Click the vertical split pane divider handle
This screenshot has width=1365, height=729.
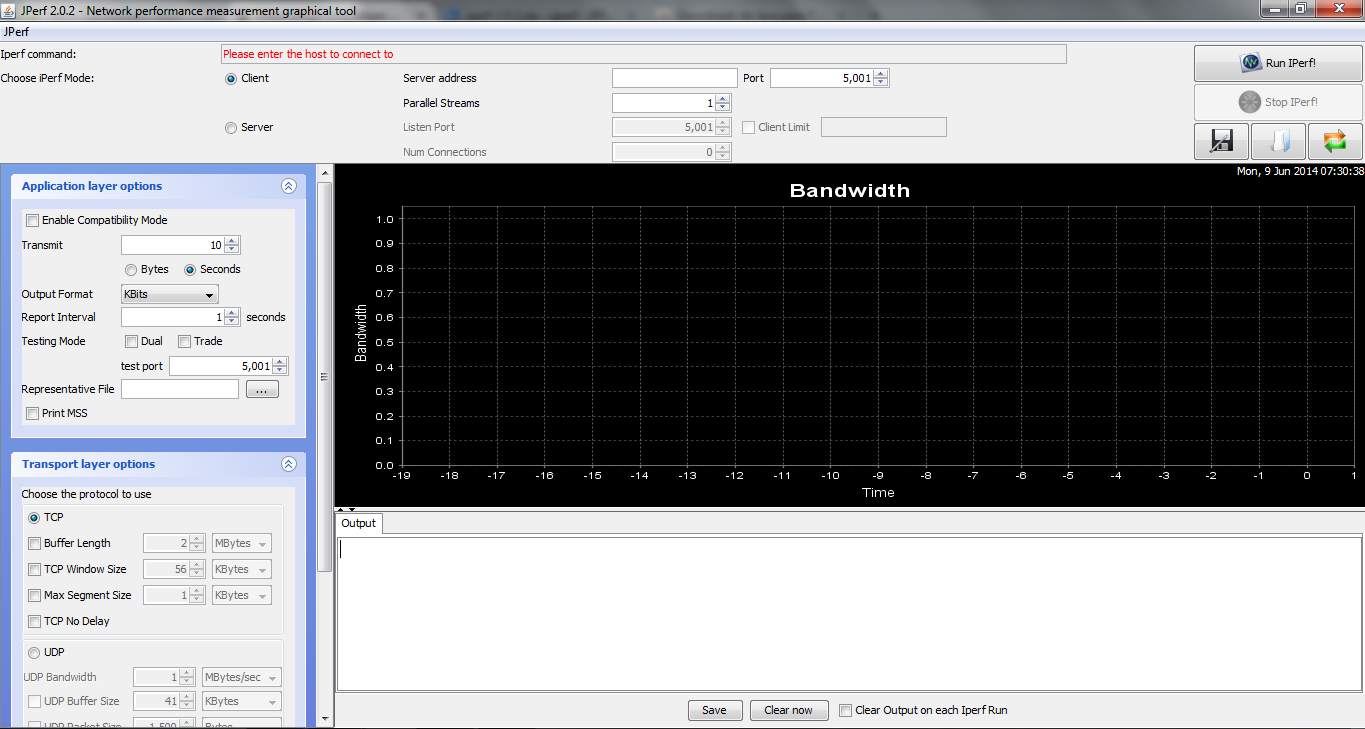tap(324, 377)
